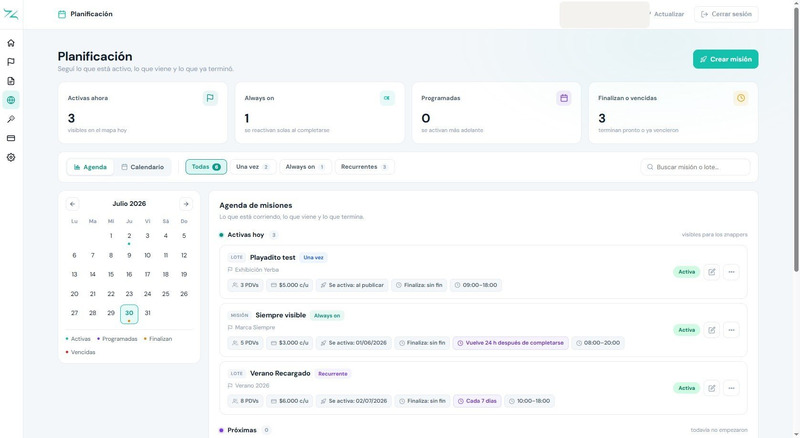
Task: Click the Activa status badge of Verano Recargado
Action: (686, 388)
